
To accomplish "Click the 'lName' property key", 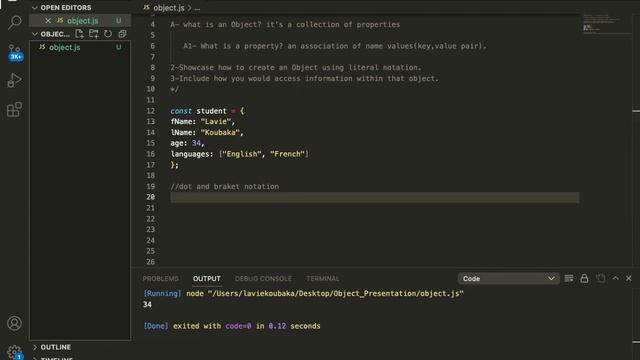I will [181, 133].
